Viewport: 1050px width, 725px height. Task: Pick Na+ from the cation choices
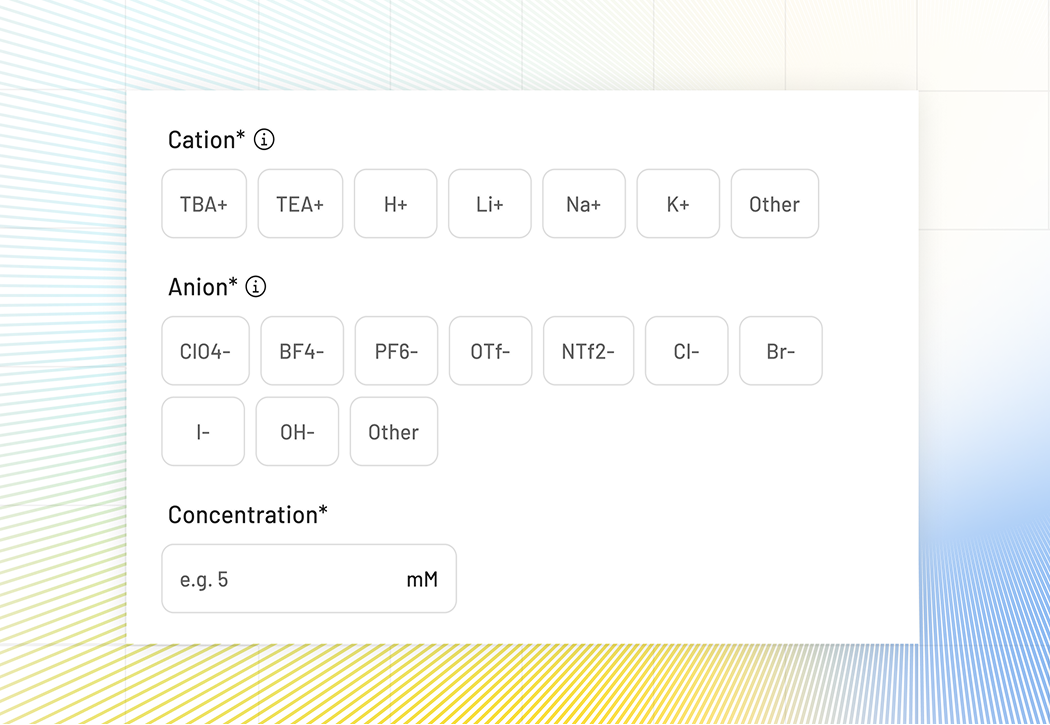coord(584,204)
